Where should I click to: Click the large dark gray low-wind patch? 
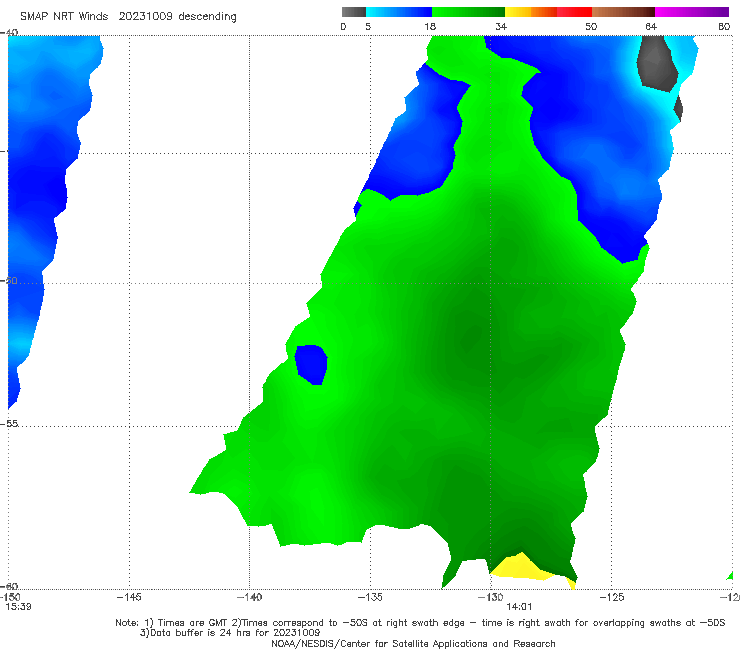click(657, 64)
